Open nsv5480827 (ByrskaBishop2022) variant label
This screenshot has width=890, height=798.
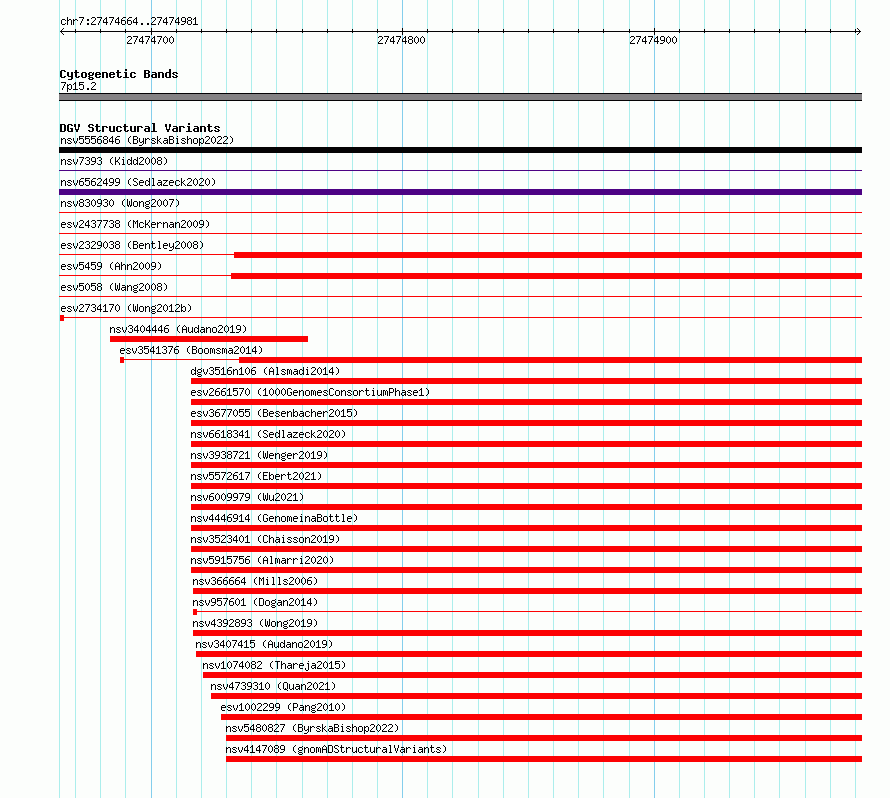click(x=312, y=728)
